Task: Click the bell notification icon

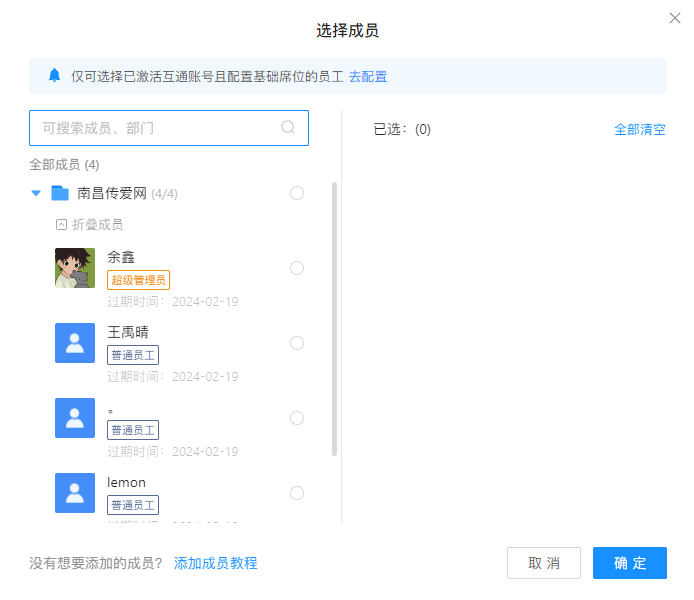Action: (54, 76)
